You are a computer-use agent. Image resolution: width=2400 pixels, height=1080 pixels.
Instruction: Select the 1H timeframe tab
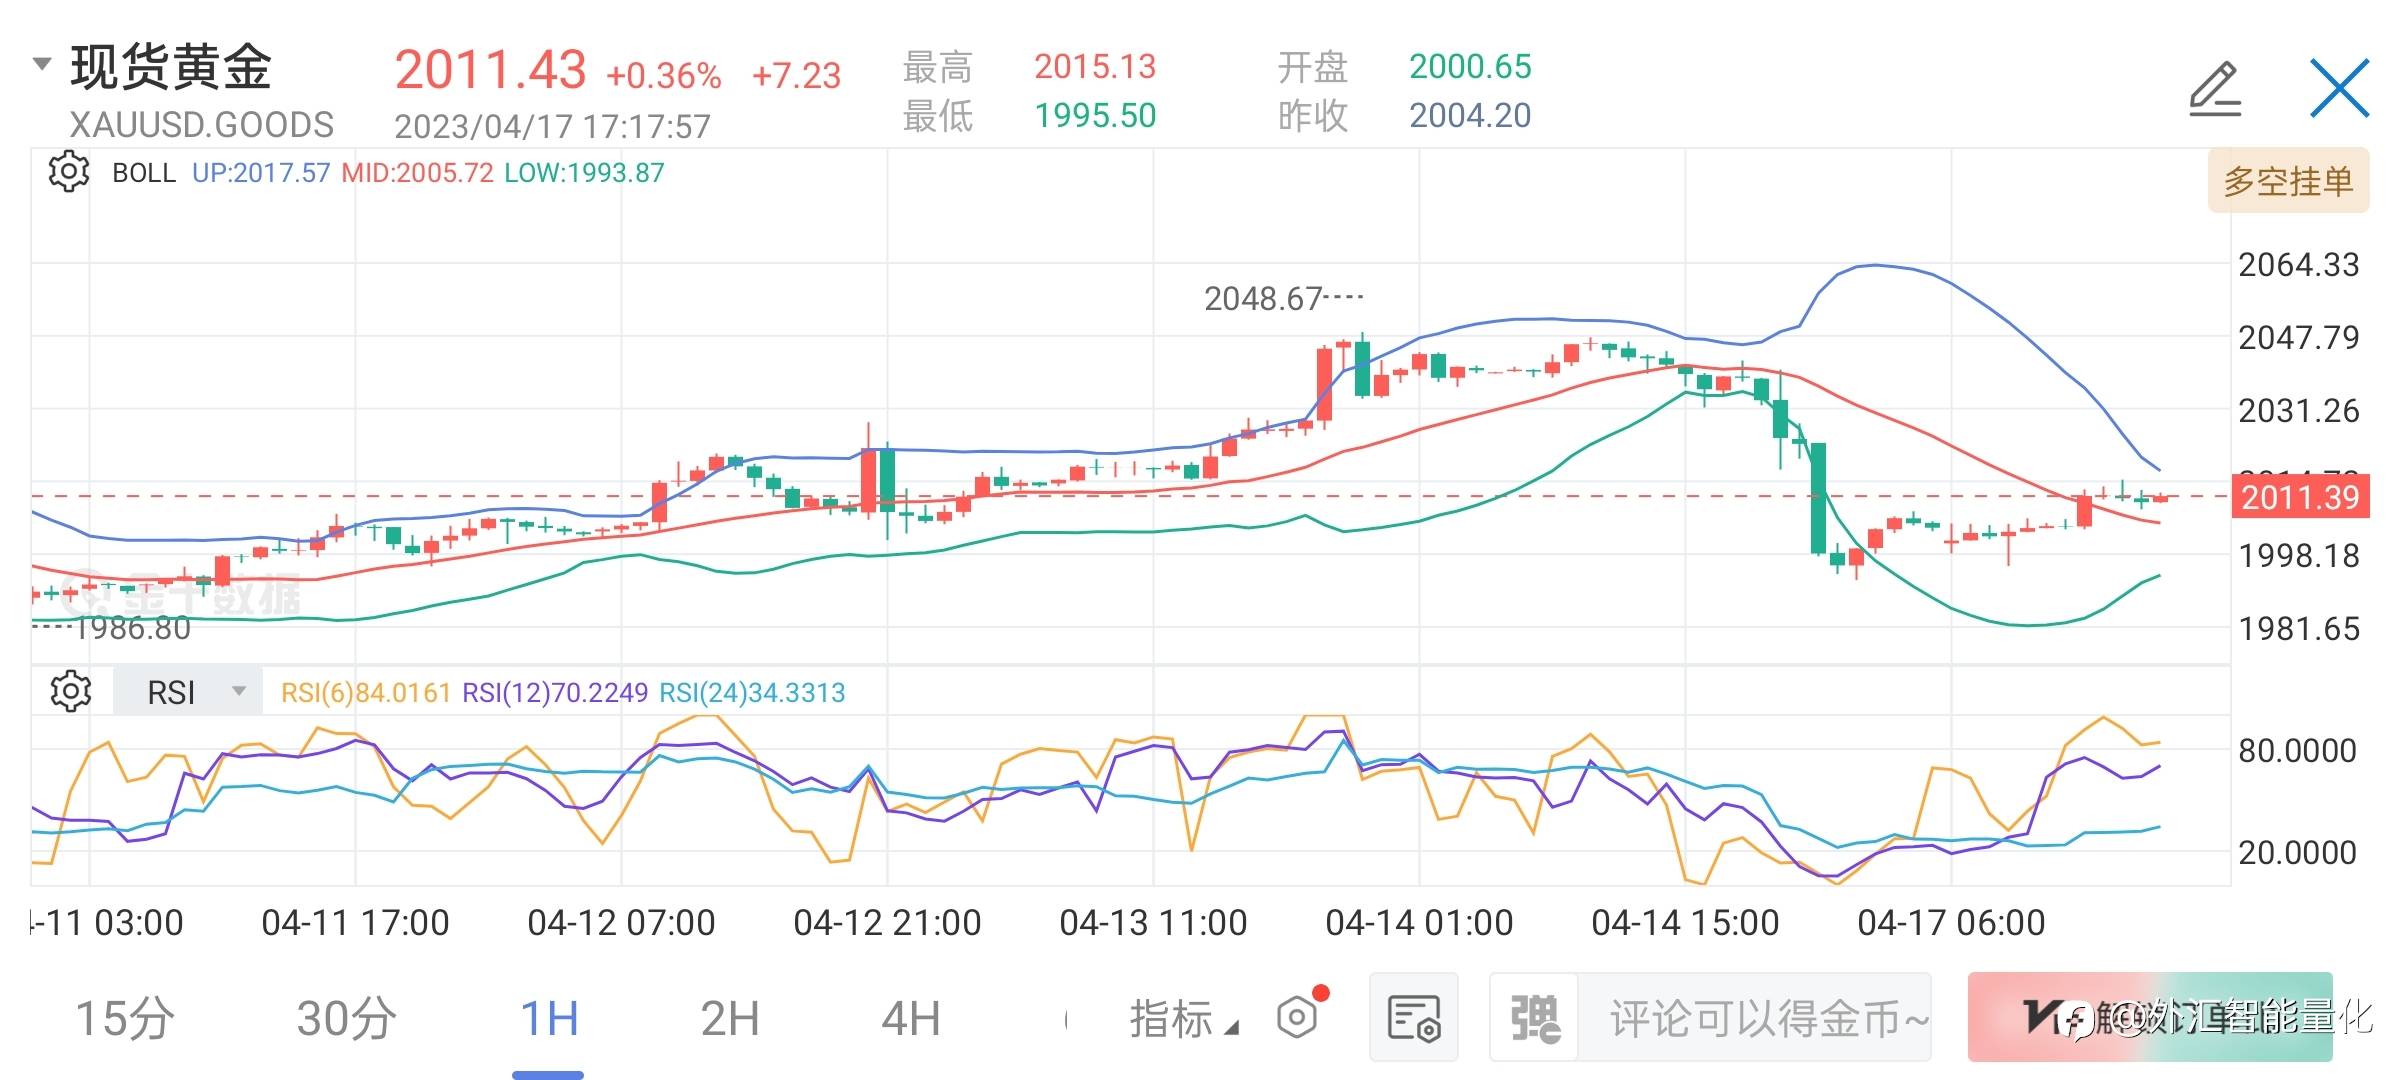[549, 1019]
